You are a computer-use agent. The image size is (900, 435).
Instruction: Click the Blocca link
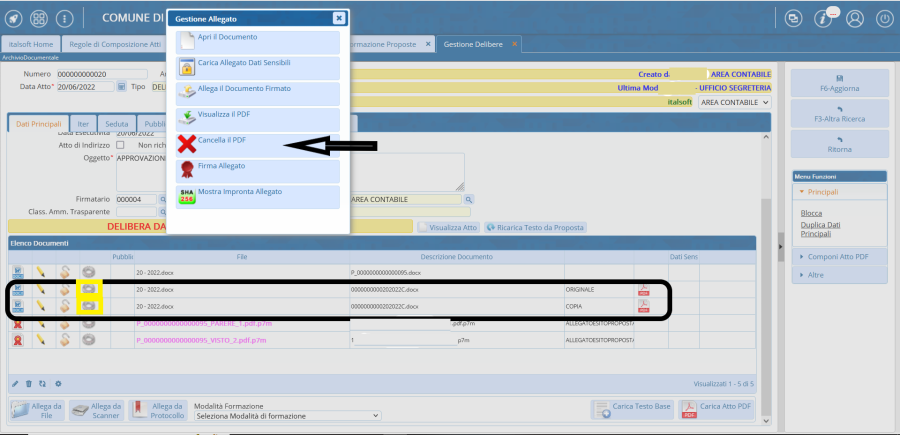click(x=812, y=213)
